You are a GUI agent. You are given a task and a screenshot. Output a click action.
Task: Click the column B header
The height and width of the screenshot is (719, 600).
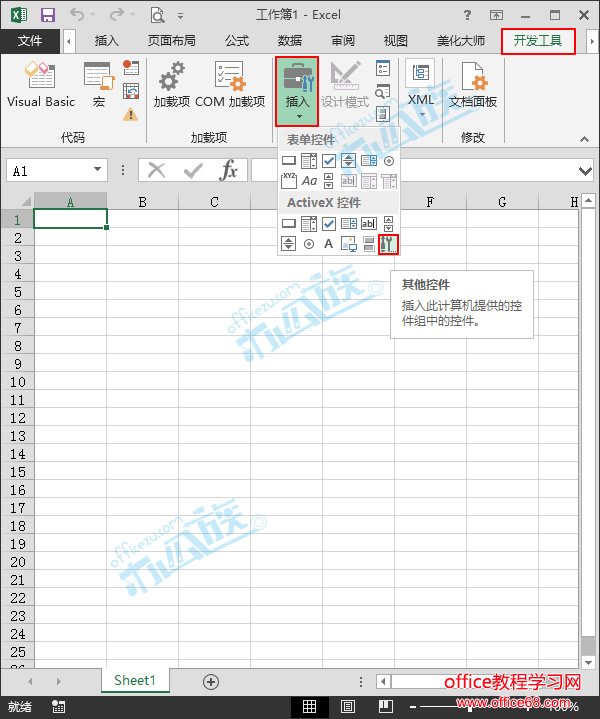coord(143,202)
